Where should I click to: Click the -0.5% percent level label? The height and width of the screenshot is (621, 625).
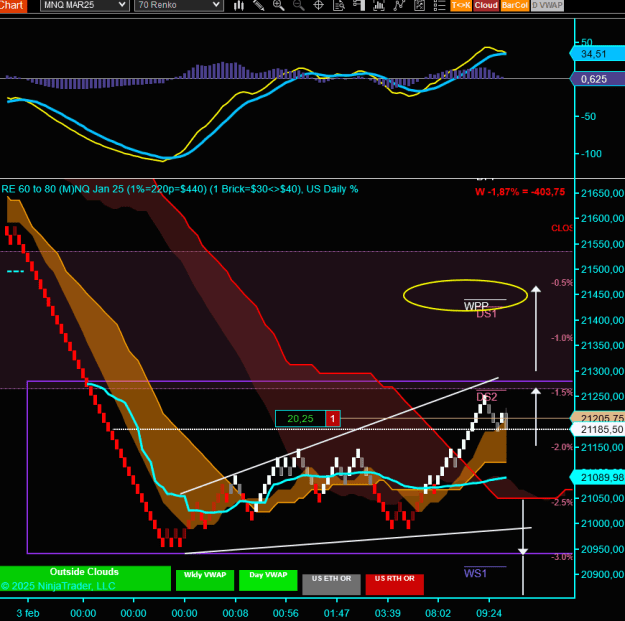[x=562, y=283]
